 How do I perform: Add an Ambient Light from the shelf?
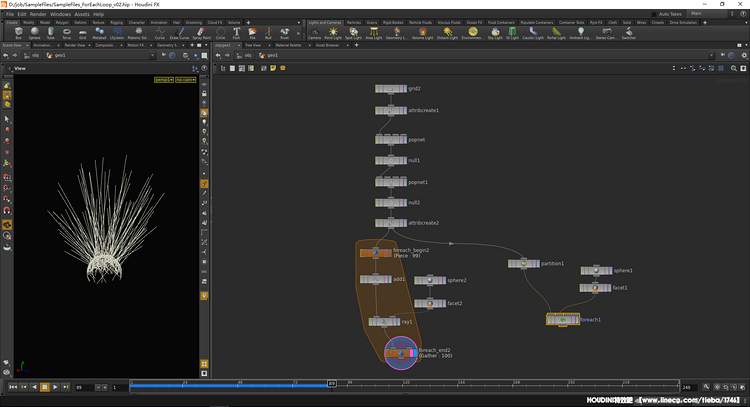(x=580, y=33)
